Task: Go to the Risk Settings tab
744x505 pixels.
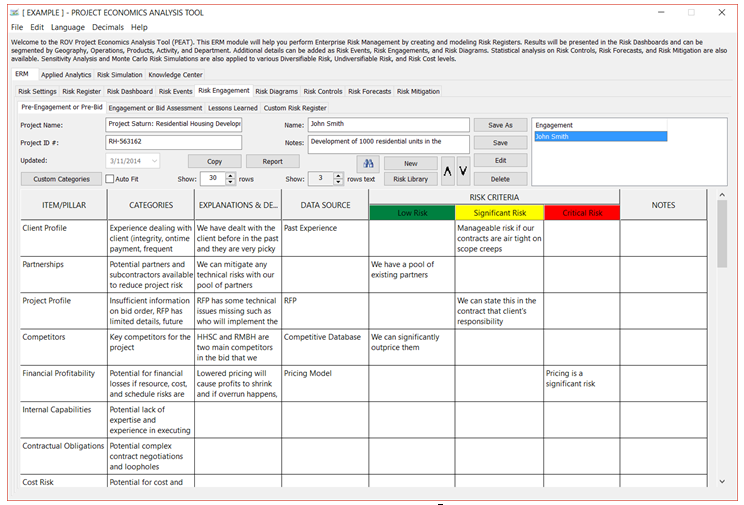Action: pos(37,91)
